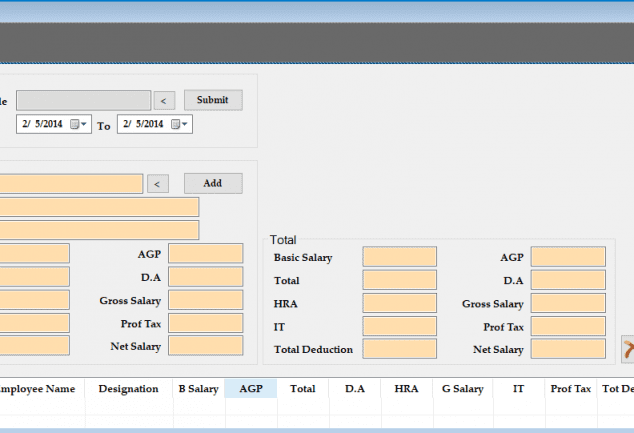Click the Net Salary field in Total group

tap(568, 349)
